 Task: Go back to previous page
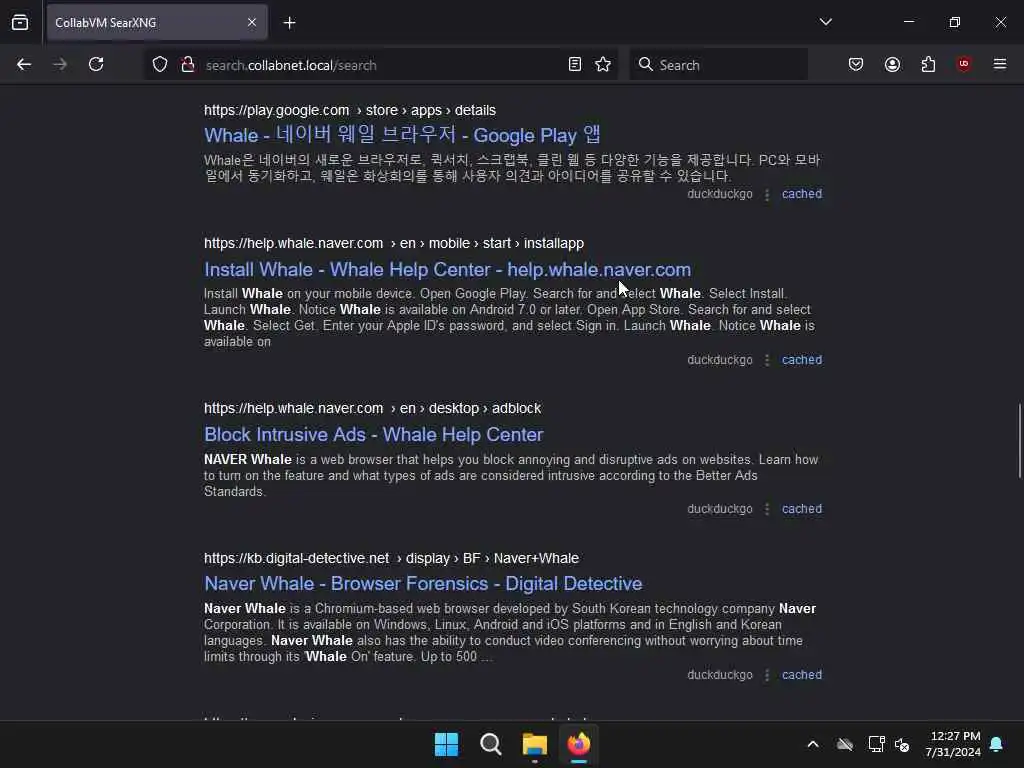24,65
